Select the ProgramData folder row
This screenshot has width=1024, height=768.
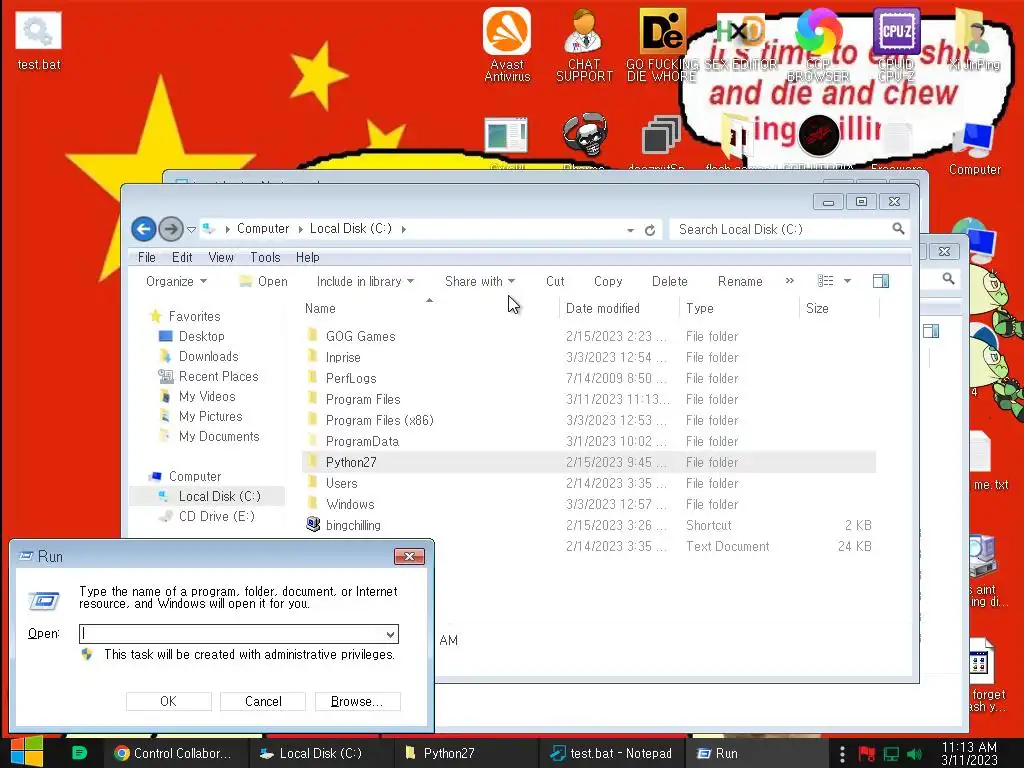click(588, 441)
